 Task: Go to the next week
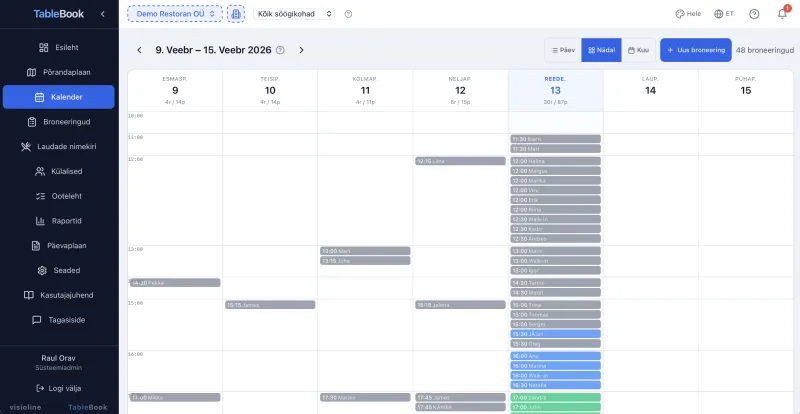(301, 50)
